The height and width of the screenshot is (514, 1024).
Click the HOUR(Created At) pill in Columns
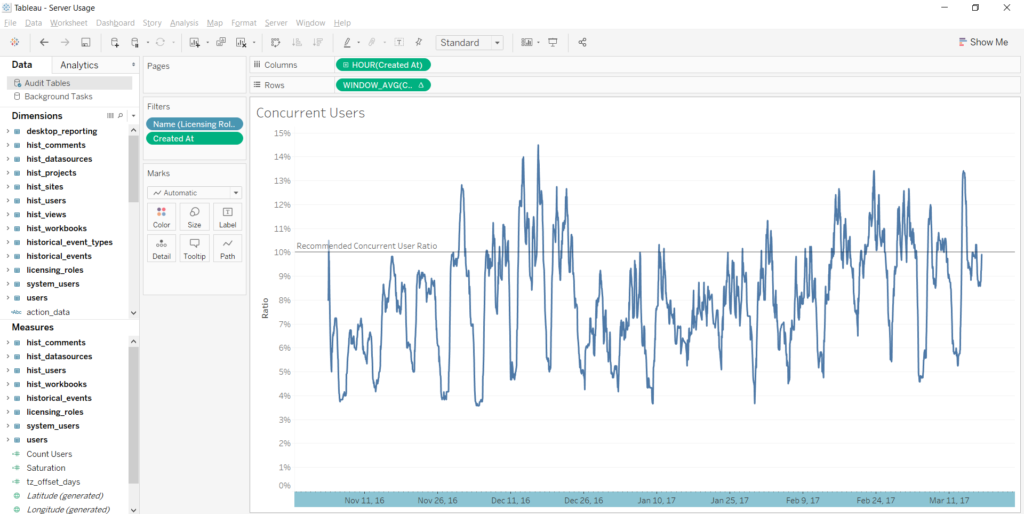(x=384, y=65)
